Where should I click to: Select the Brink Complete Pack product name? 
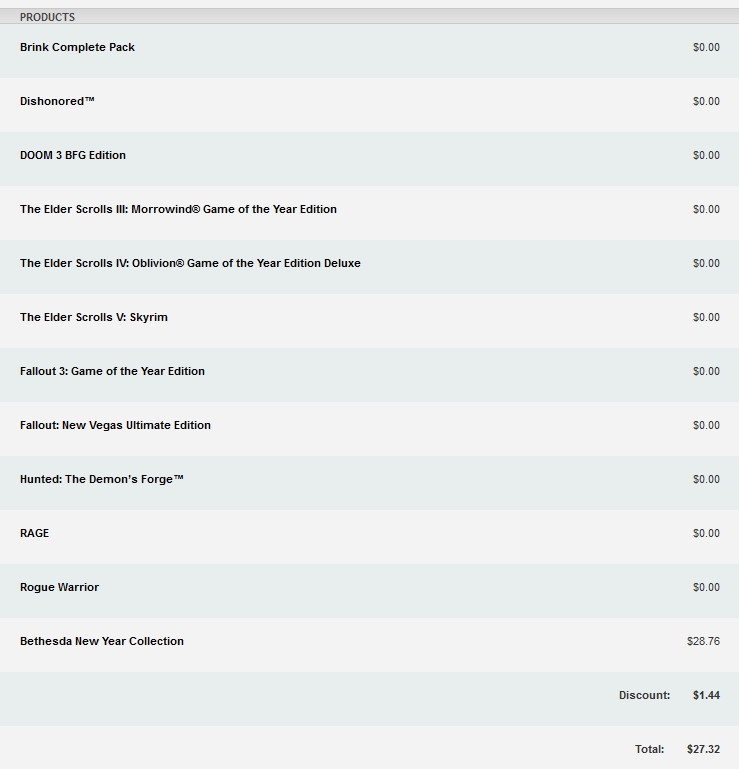point(77,47)
